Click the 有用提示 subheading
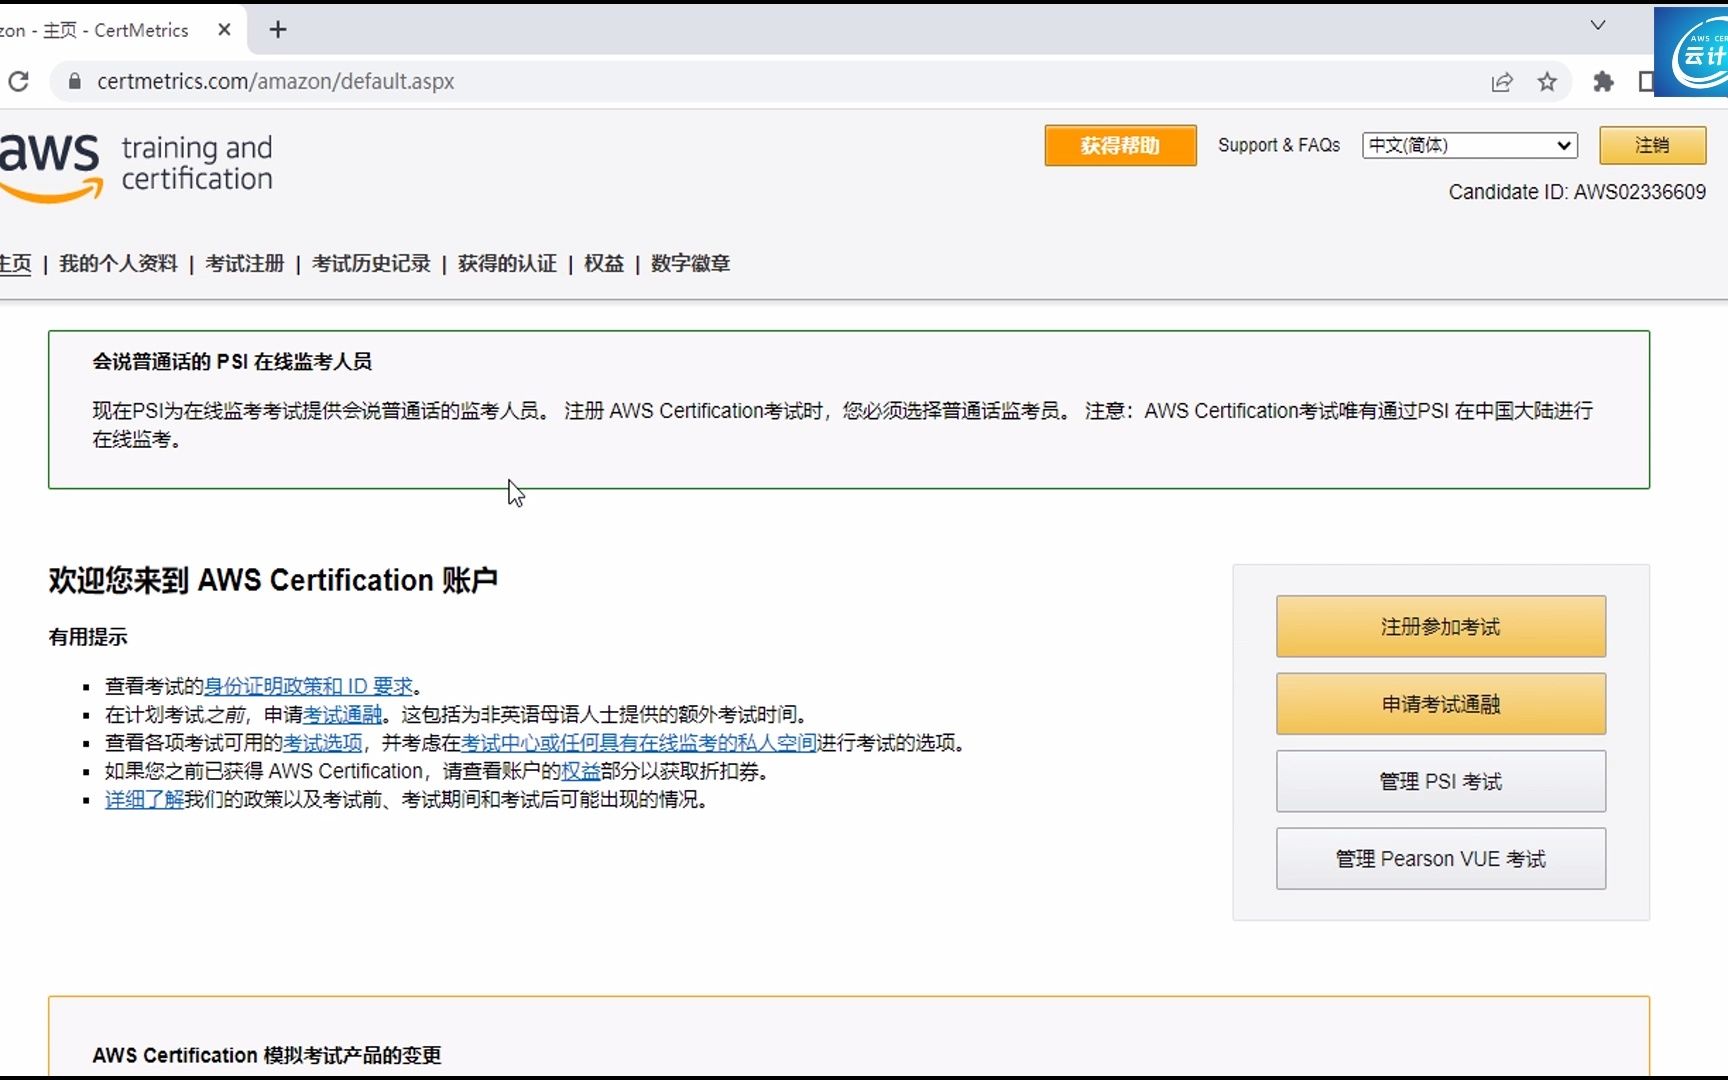1728x1080 pixels. click(x=88, y=637)
